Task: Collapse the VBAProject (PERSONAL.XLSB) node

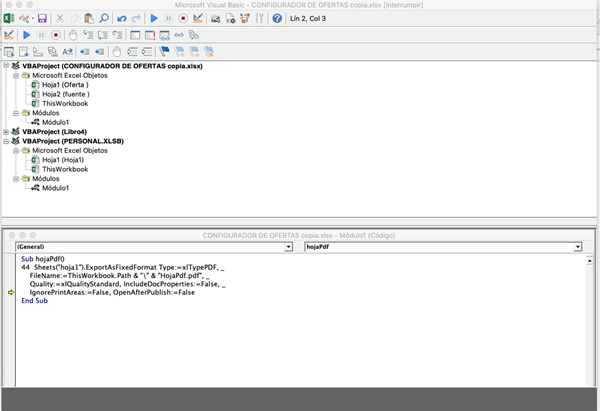Action: [x=6, y=141]
